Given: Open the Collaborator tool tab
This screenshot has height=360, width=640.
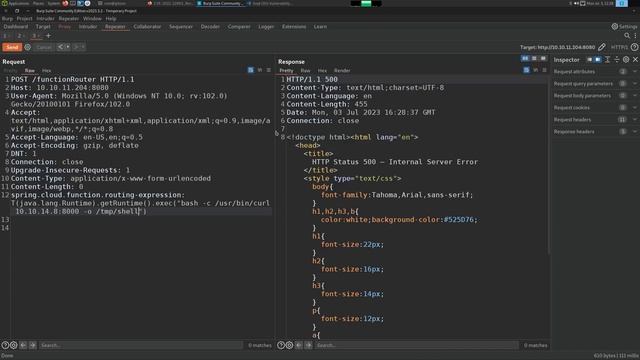Looking at the screenshot, I should pos(147,27).
